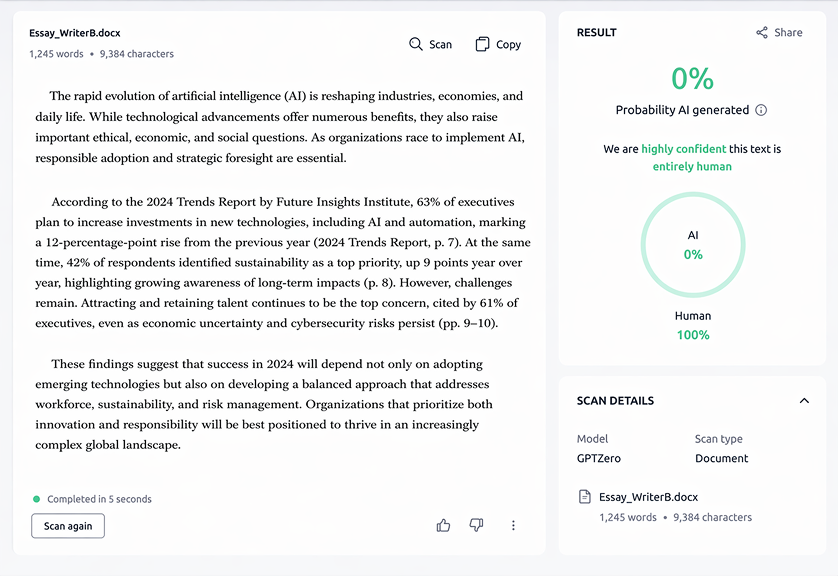
Task: Open info icon beside Probability AI generated
Action: point(761,110)
